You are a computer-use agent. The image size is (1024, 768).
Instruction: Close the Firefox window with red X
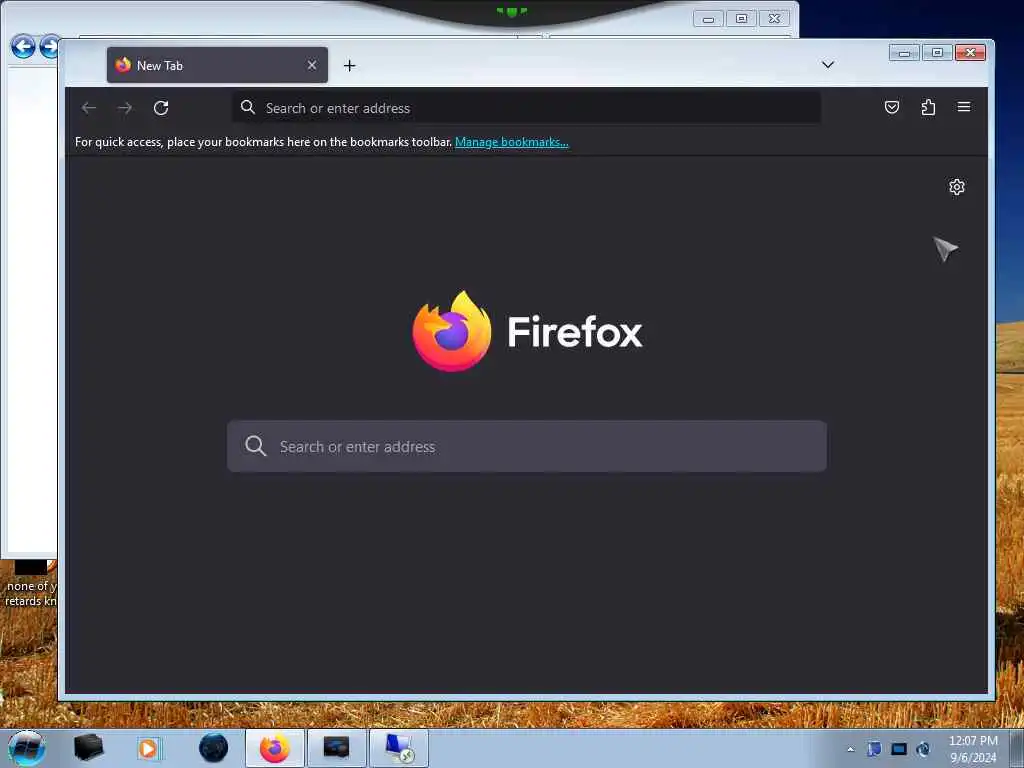click(970, 52)
